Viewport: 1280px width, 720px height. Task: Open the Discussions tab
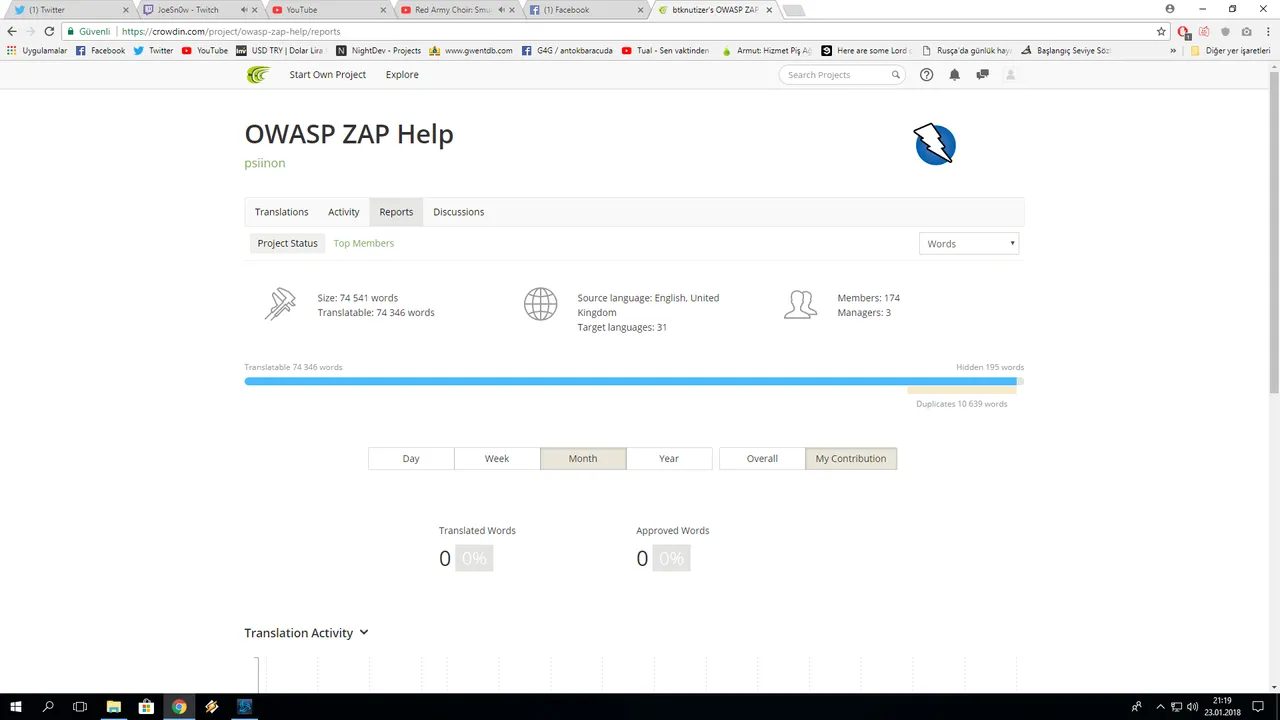458,212
